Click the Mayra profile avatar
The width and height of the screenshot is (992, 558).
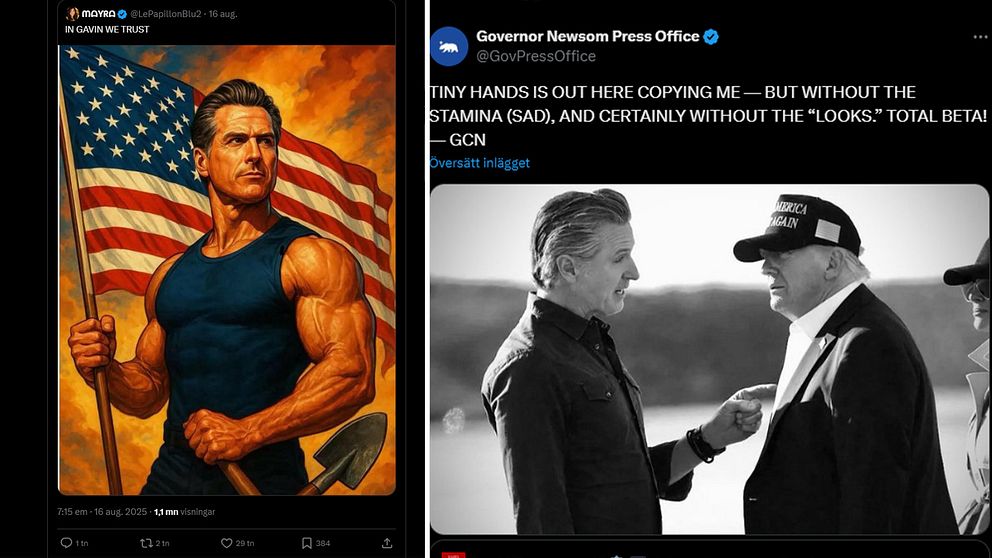click(73, 14)
